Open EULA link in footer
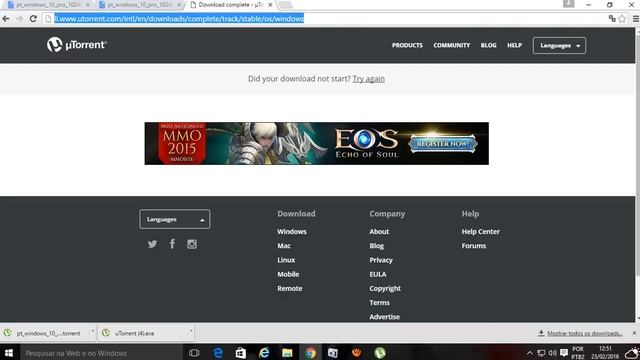The height and width of the screenshot is (360, 640). coord(378,274)
